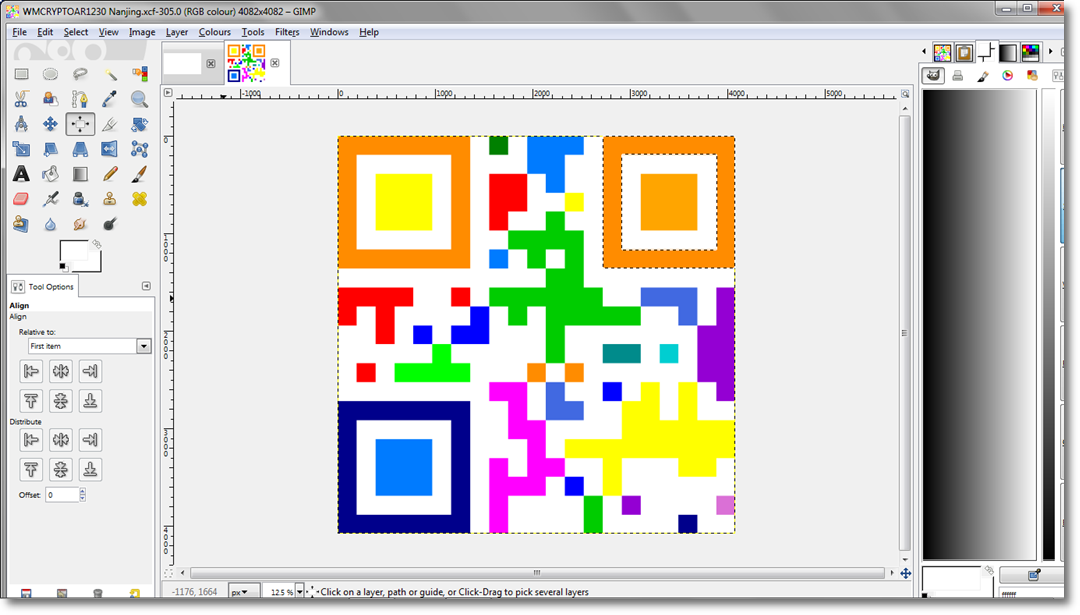This screenshot has height=615, width=1080.
Task: Click the background colour swatch
Action: coord(95,264)
